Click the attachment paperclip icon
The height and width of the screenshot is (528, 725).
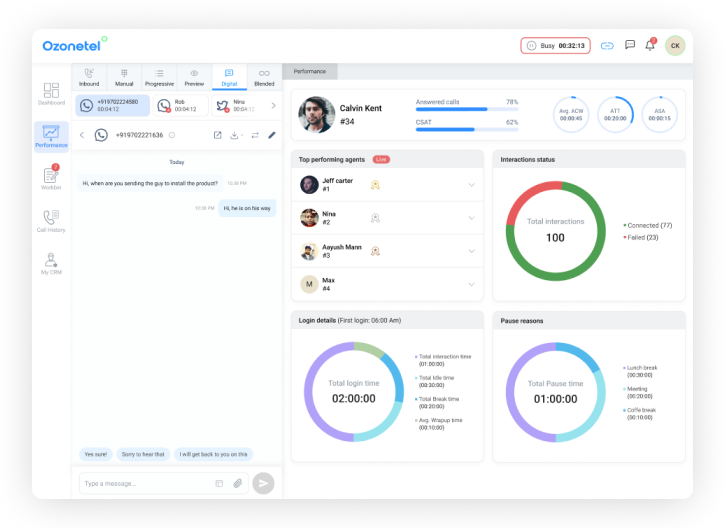click(x=238, y=483)
